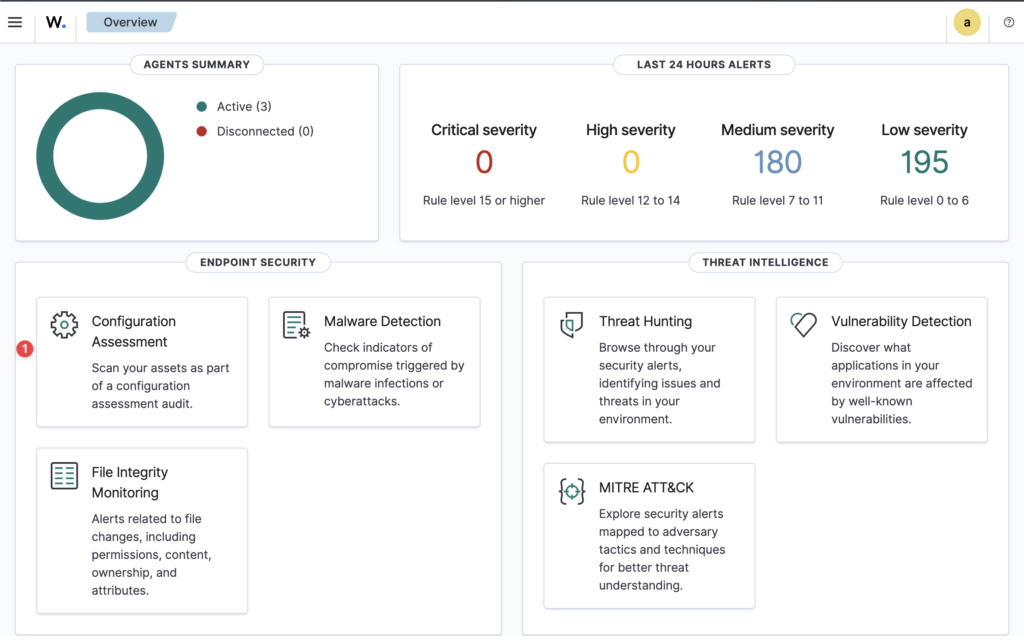Image resolution: width=1024 pixels, height=642 pixels.
Task: Open the hamburger navigation menu
Action: [x=15, y=22]
